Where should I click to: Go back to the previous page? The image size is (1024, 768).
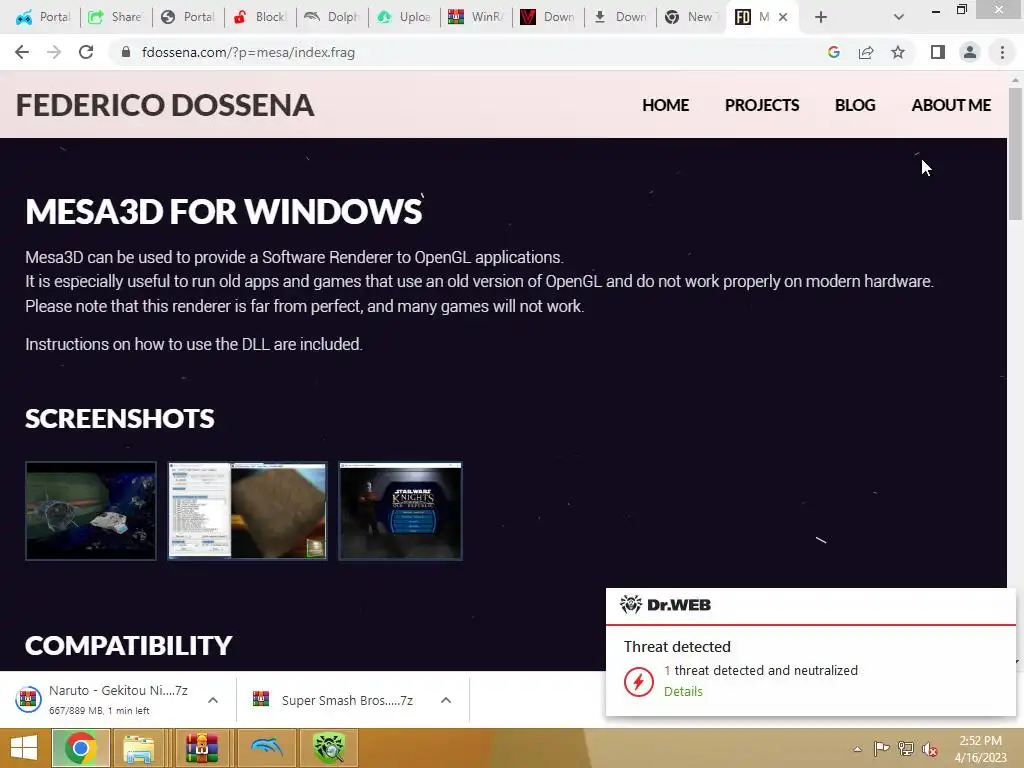tap(22, 52)
